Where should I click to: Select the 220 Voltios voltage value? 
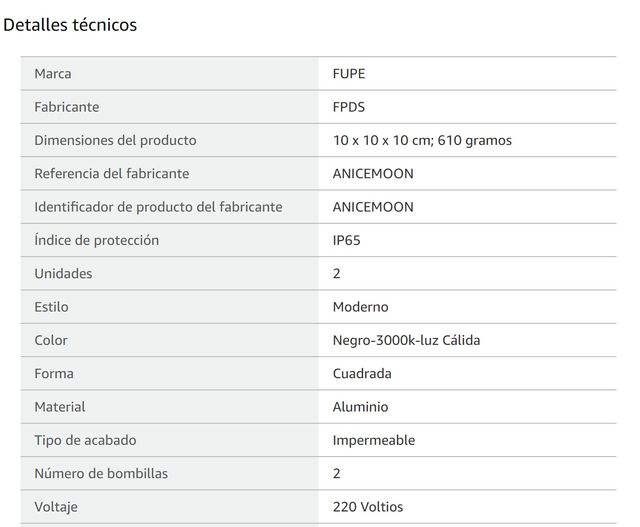pos(368,507)
